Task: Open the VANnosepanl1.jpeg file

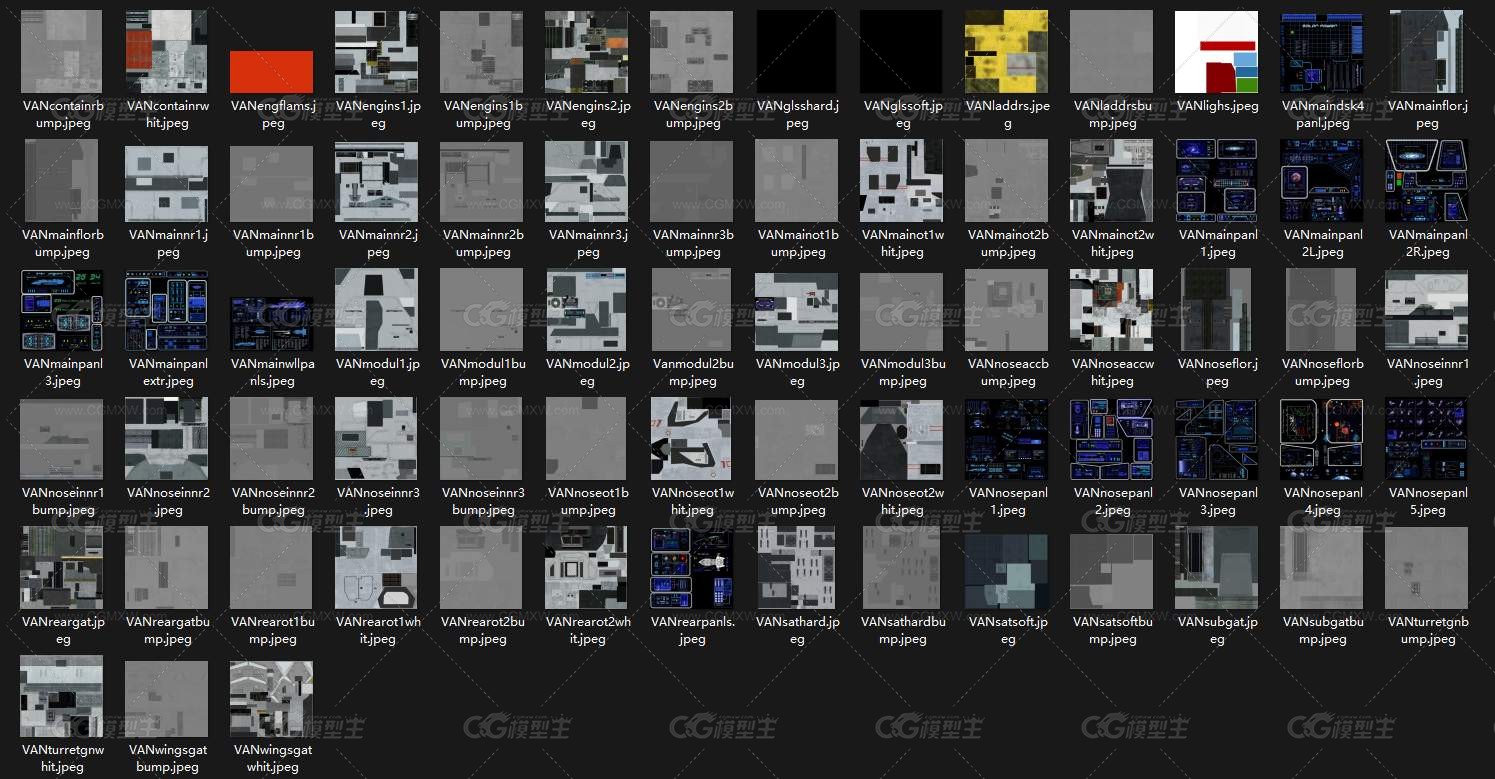Action: [x=1007, y=439]
